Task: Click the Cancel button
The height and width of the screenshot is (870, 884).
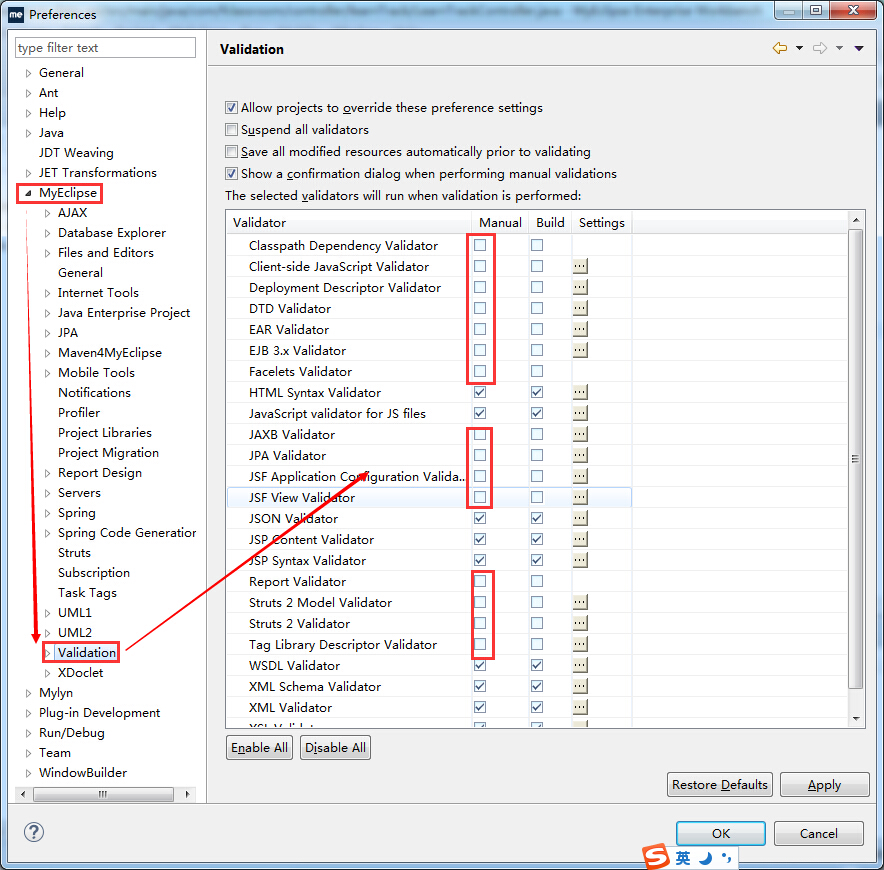Action: click(819, 833)
